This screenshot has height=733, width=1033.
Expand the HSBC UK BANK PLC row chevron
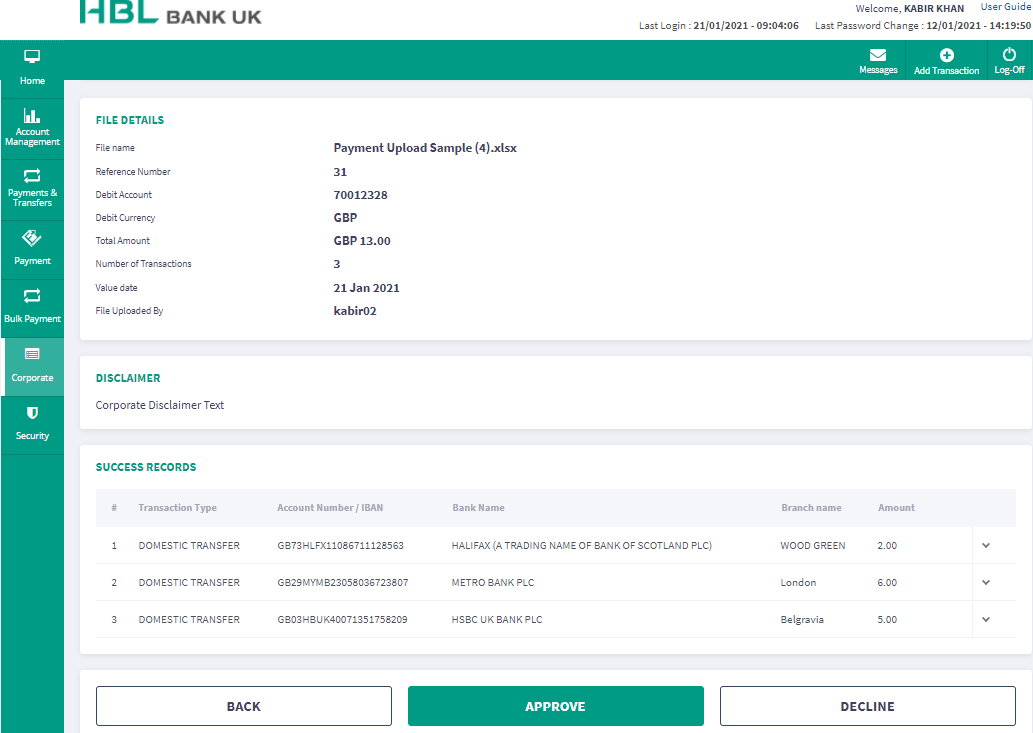pyautogui.click(x=986, y=619)
